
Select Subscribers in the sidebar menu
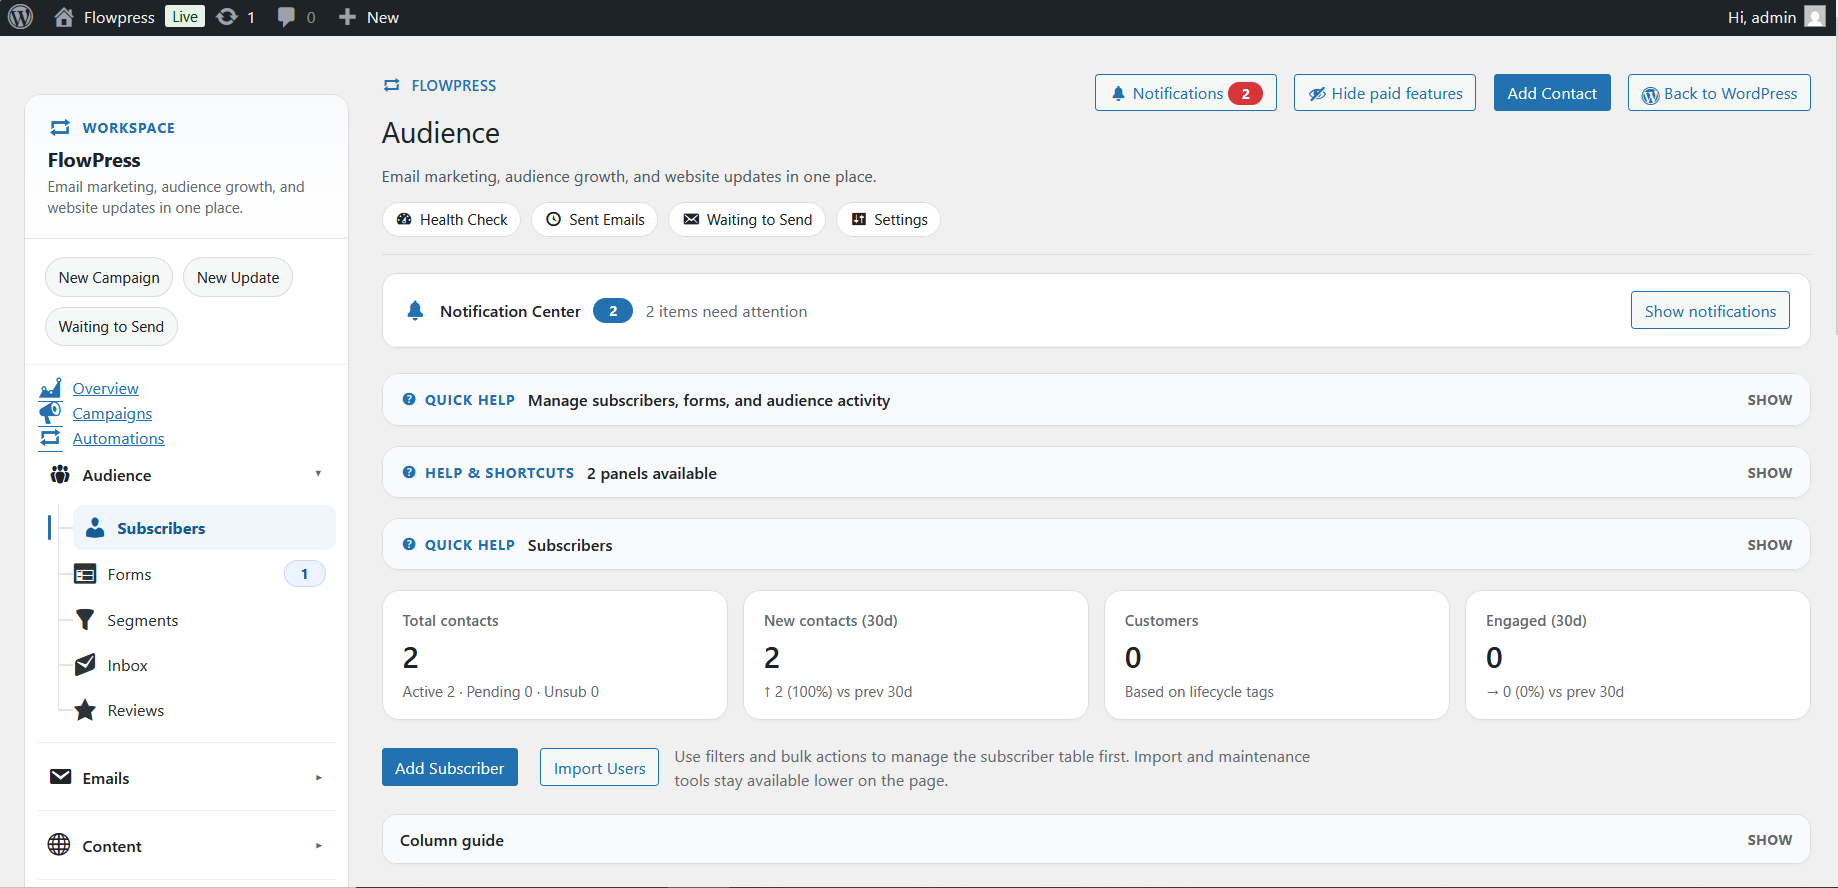tap(204, 527)
